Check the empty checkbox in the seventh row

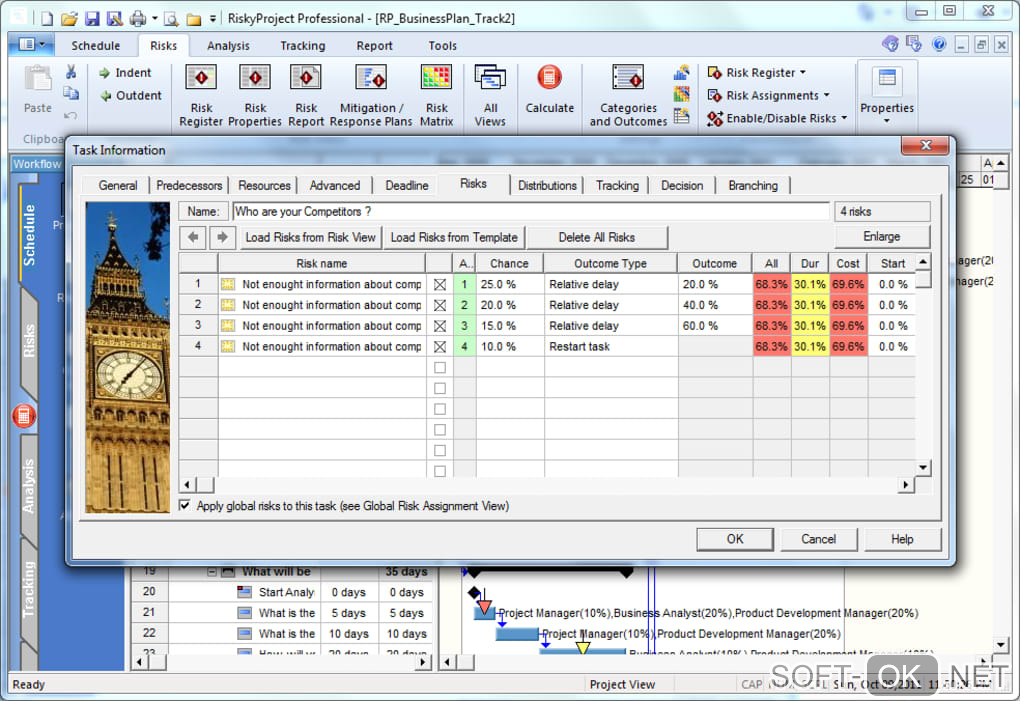click(440, 409)
